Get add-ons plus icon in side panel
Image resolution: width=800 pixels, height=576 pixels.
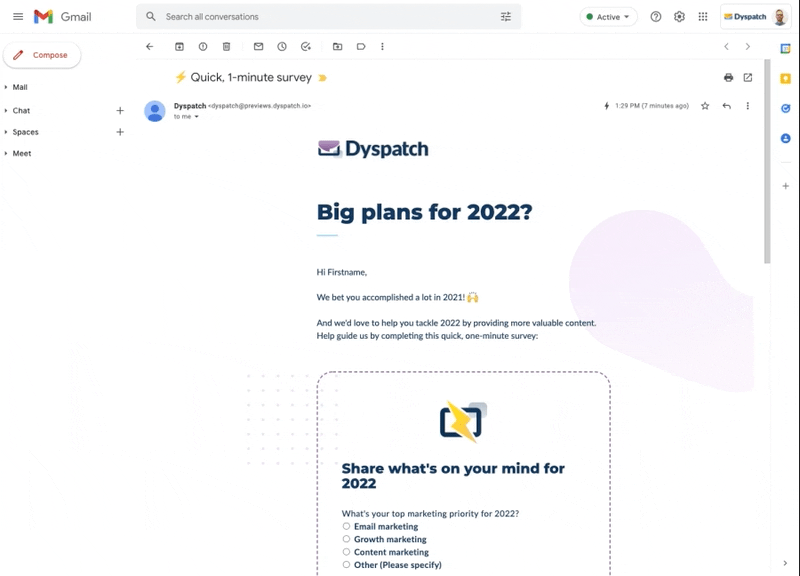(x=786, y=186)
